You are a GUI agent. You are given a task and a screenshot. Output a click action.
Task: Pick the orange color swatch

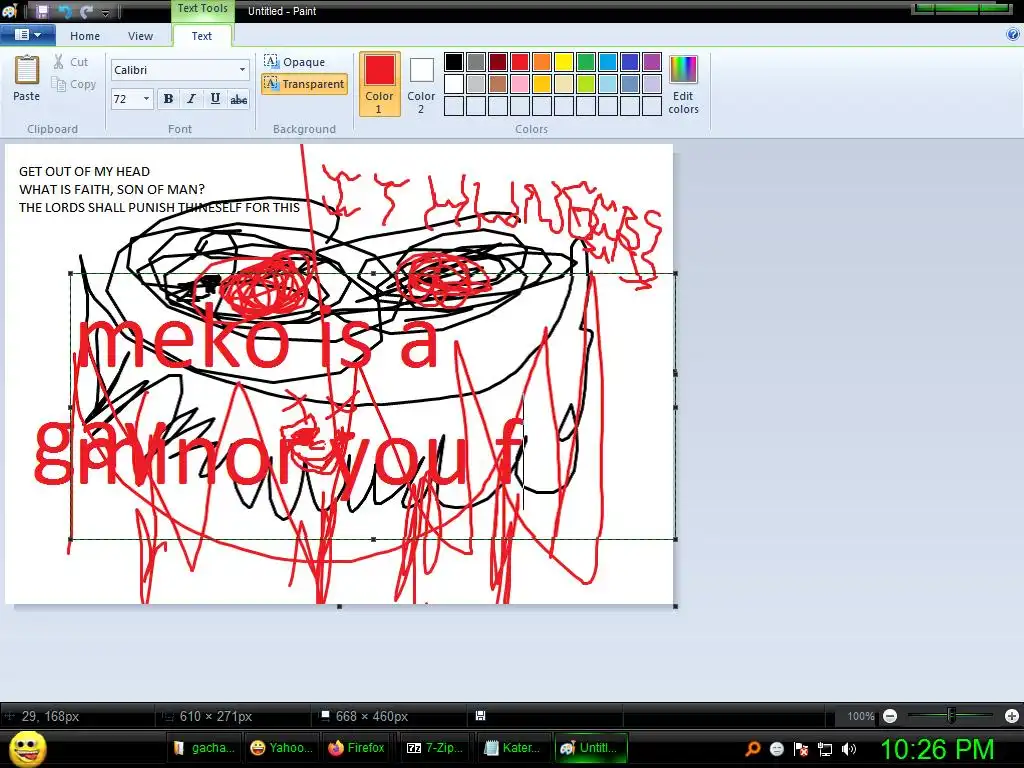tap(541, 62)
